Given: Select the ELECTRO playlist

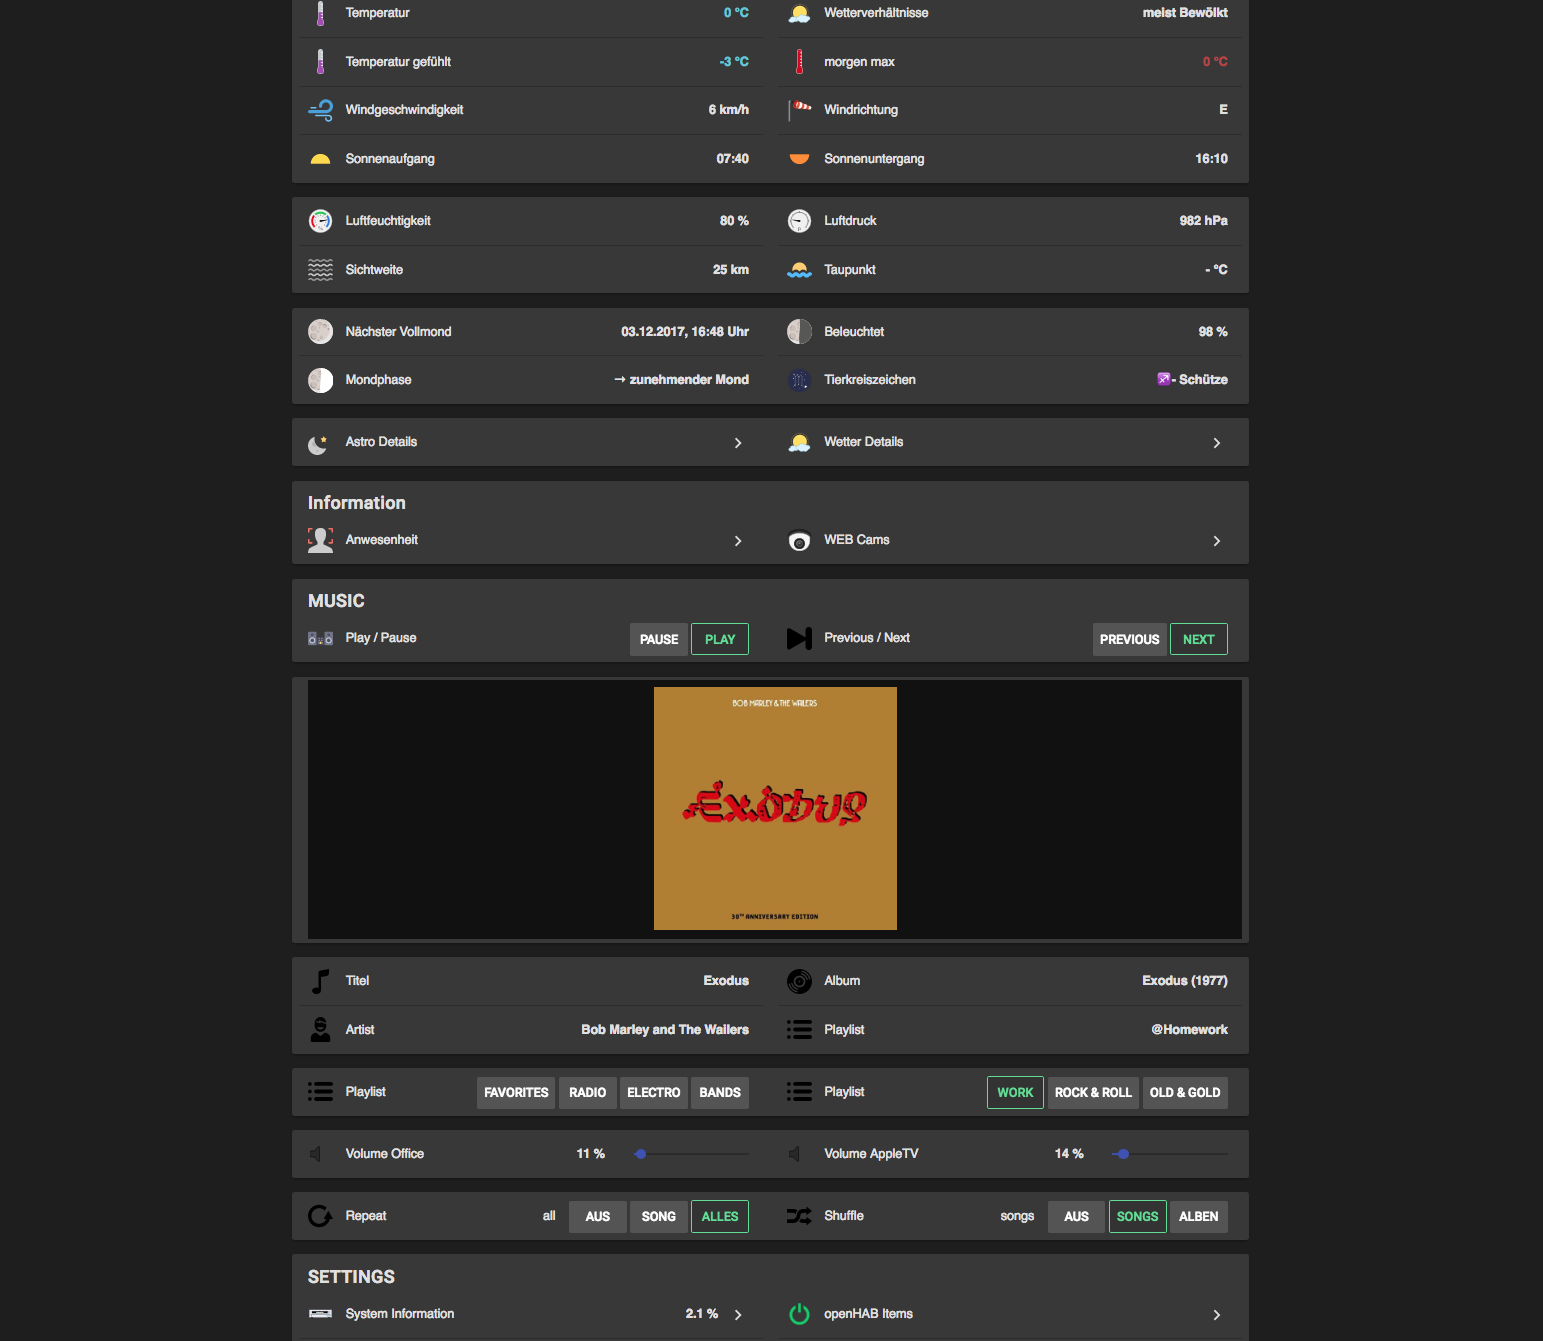Looking at the screenshot, I should point(654,1093).
